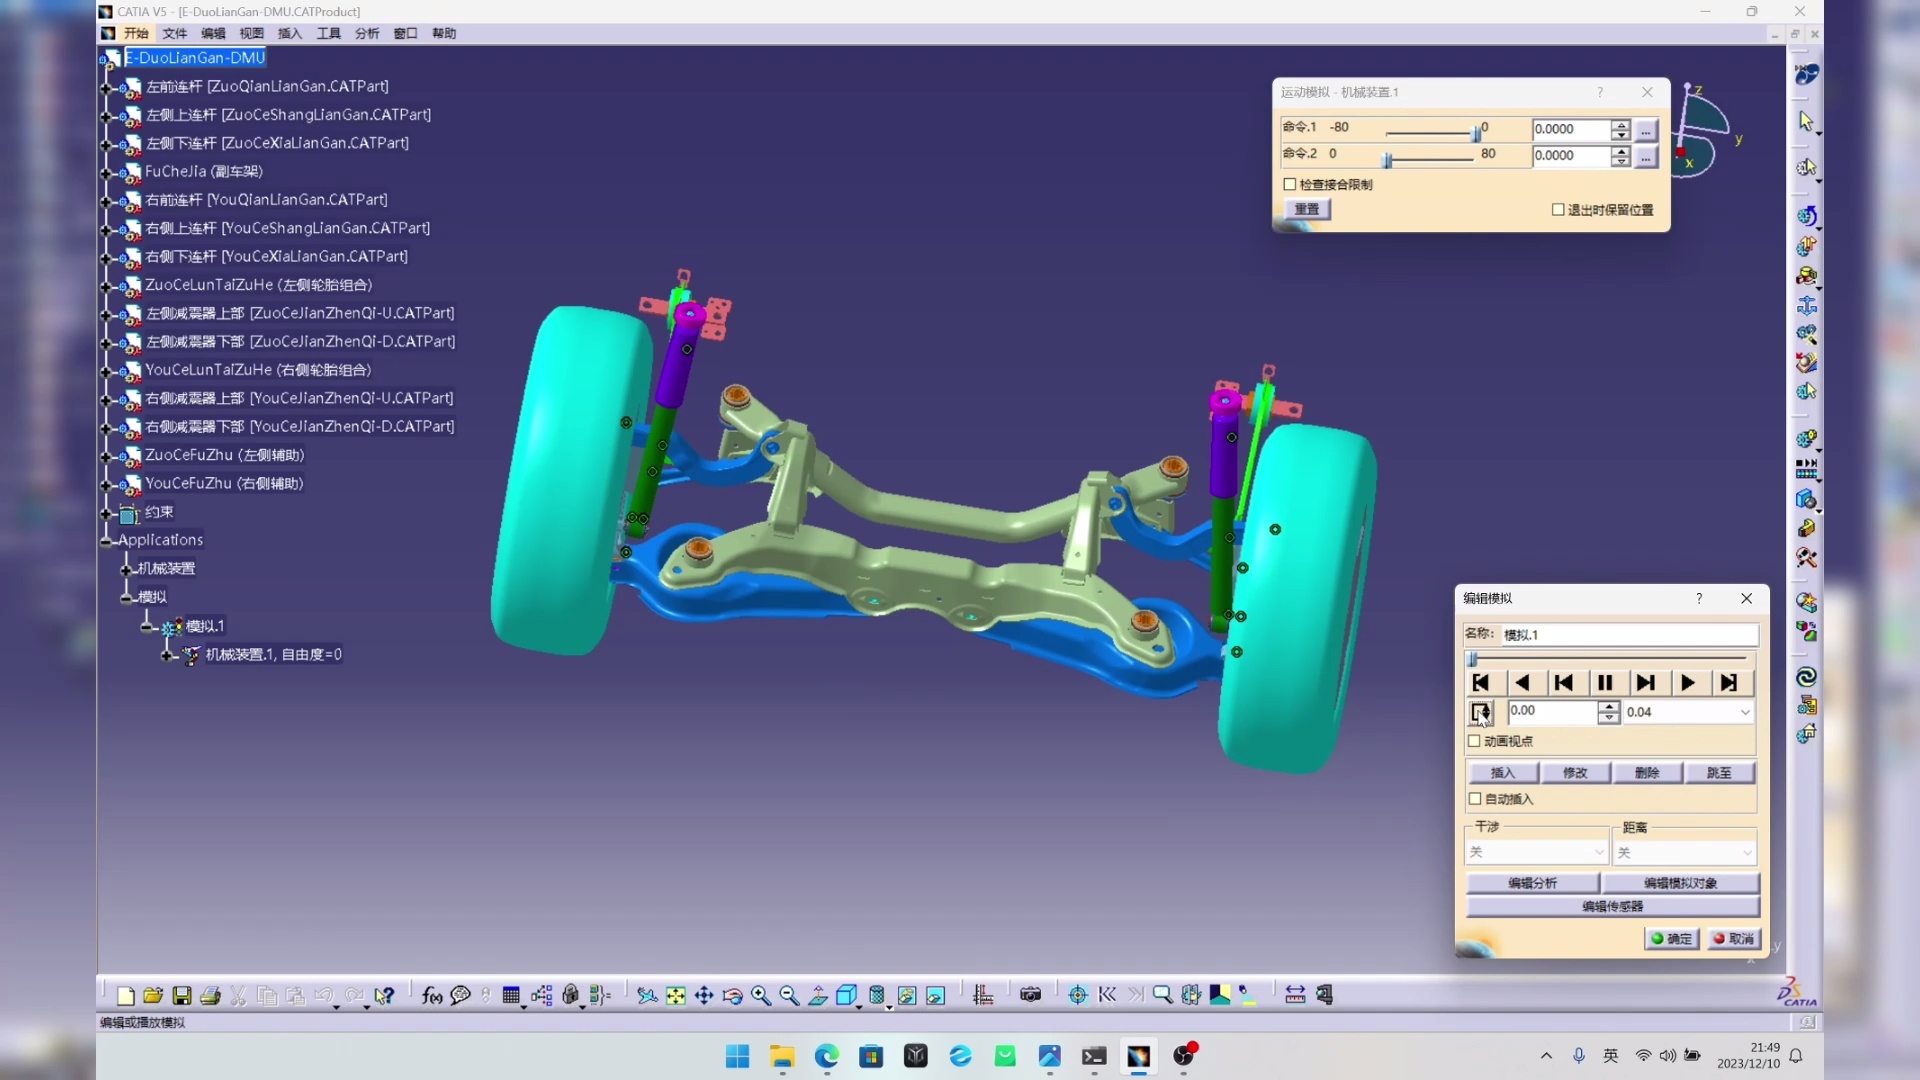Select the Pan tool icon

[704, 995]
